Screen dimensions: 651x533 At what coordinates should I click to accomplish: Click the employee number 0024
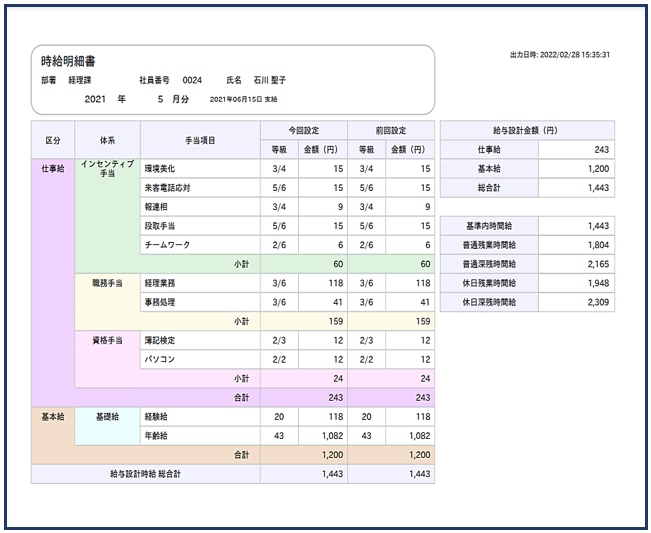(x=192, y=79)
